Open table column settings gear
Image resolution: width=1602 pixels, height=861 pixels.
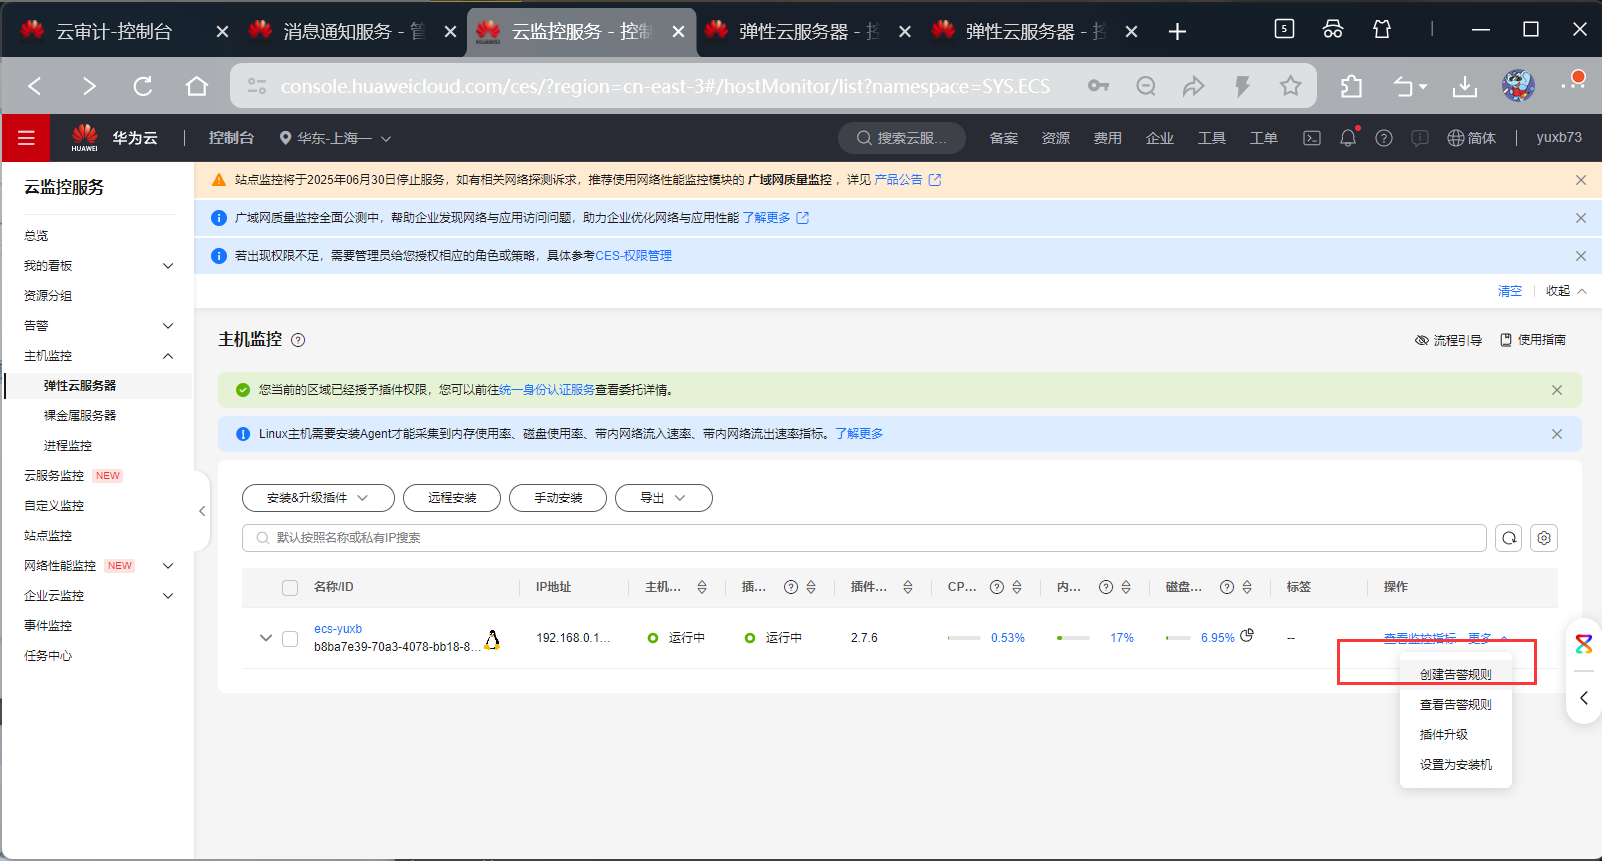(x=1544, y=538)
